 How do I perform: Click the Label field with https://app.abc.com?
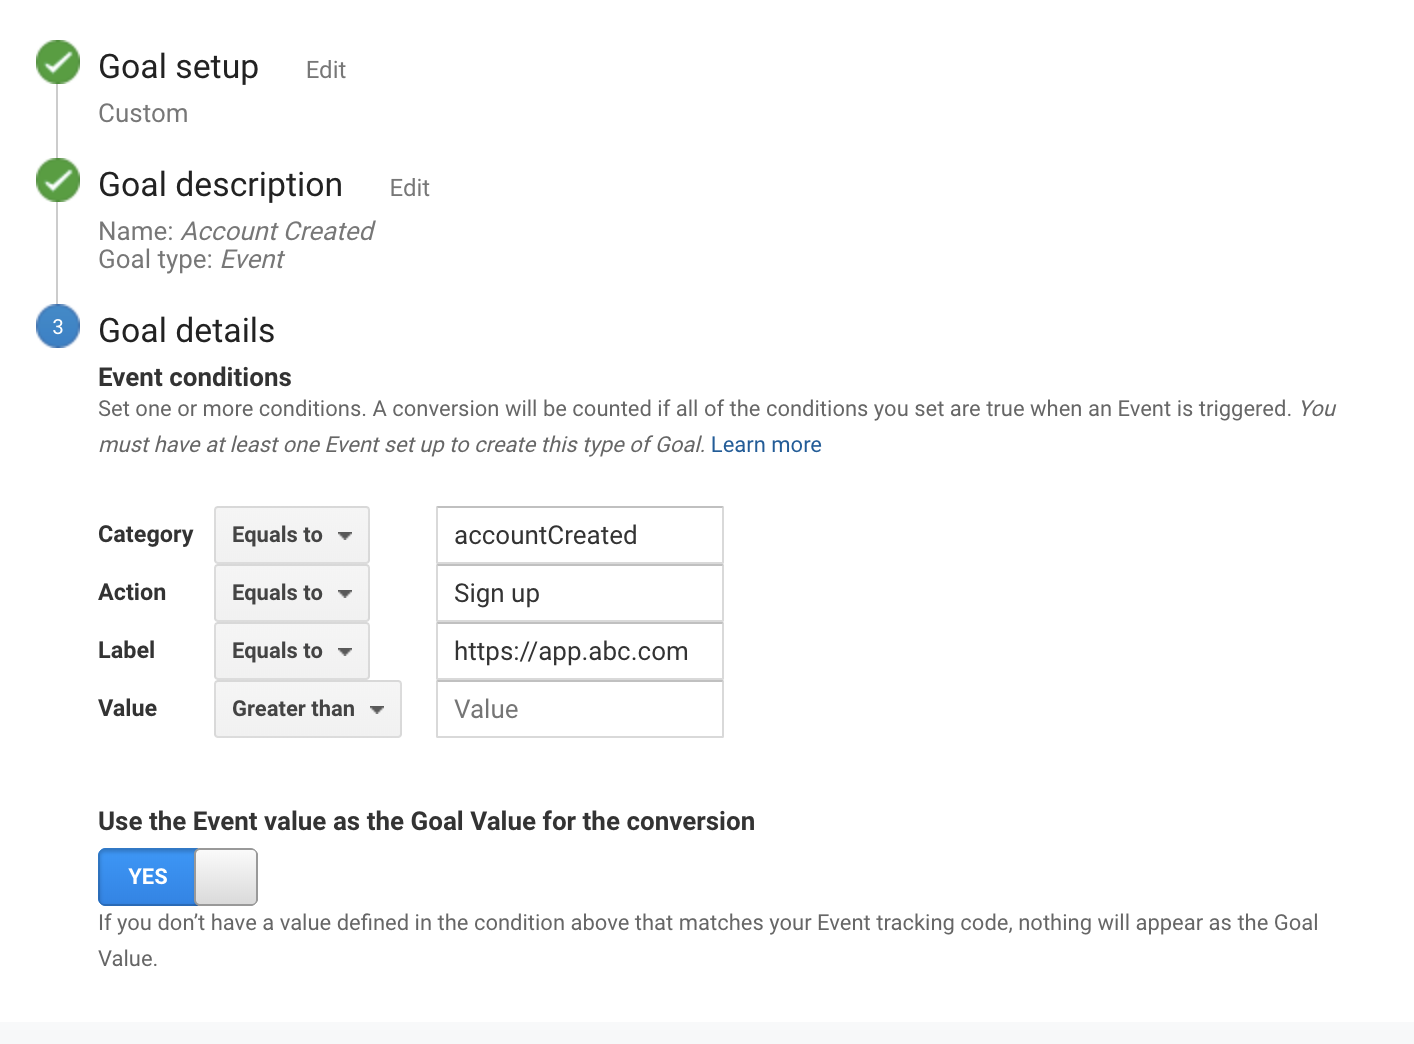(x=579, y=651)
